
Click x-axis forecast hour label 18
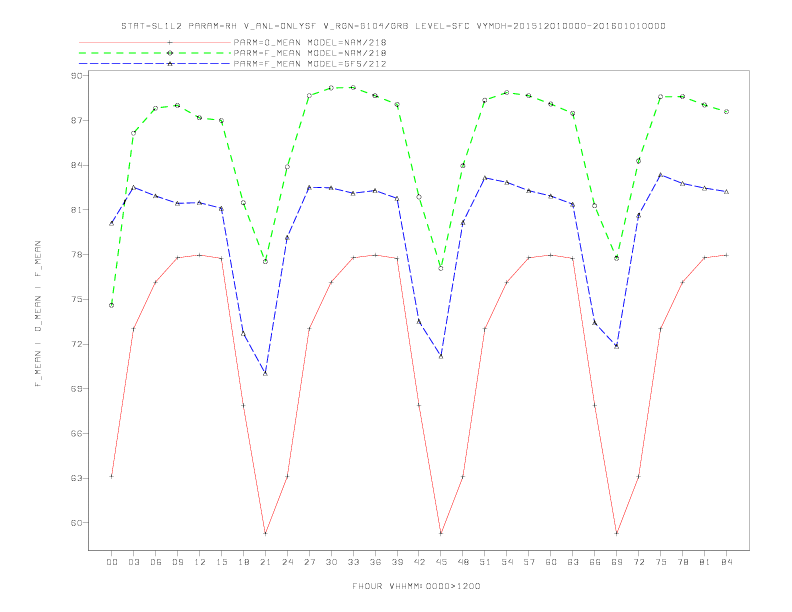tap(243, 562)
